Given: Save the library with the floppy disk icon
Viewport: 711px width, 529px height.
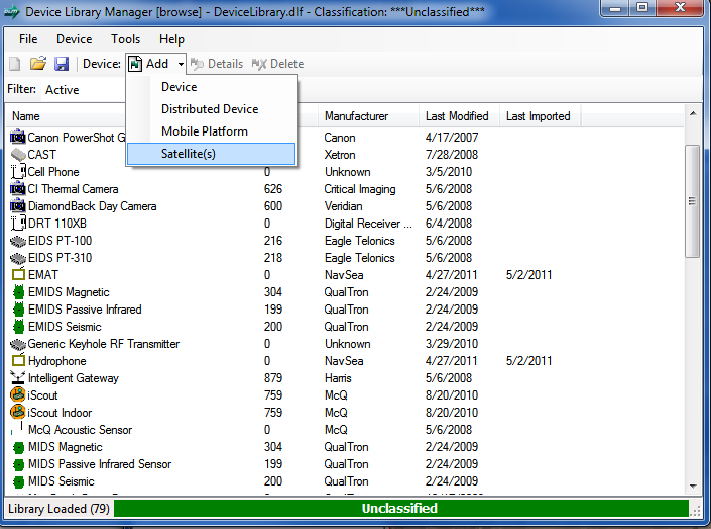Looking at the screenshot, I should point(61,64).
